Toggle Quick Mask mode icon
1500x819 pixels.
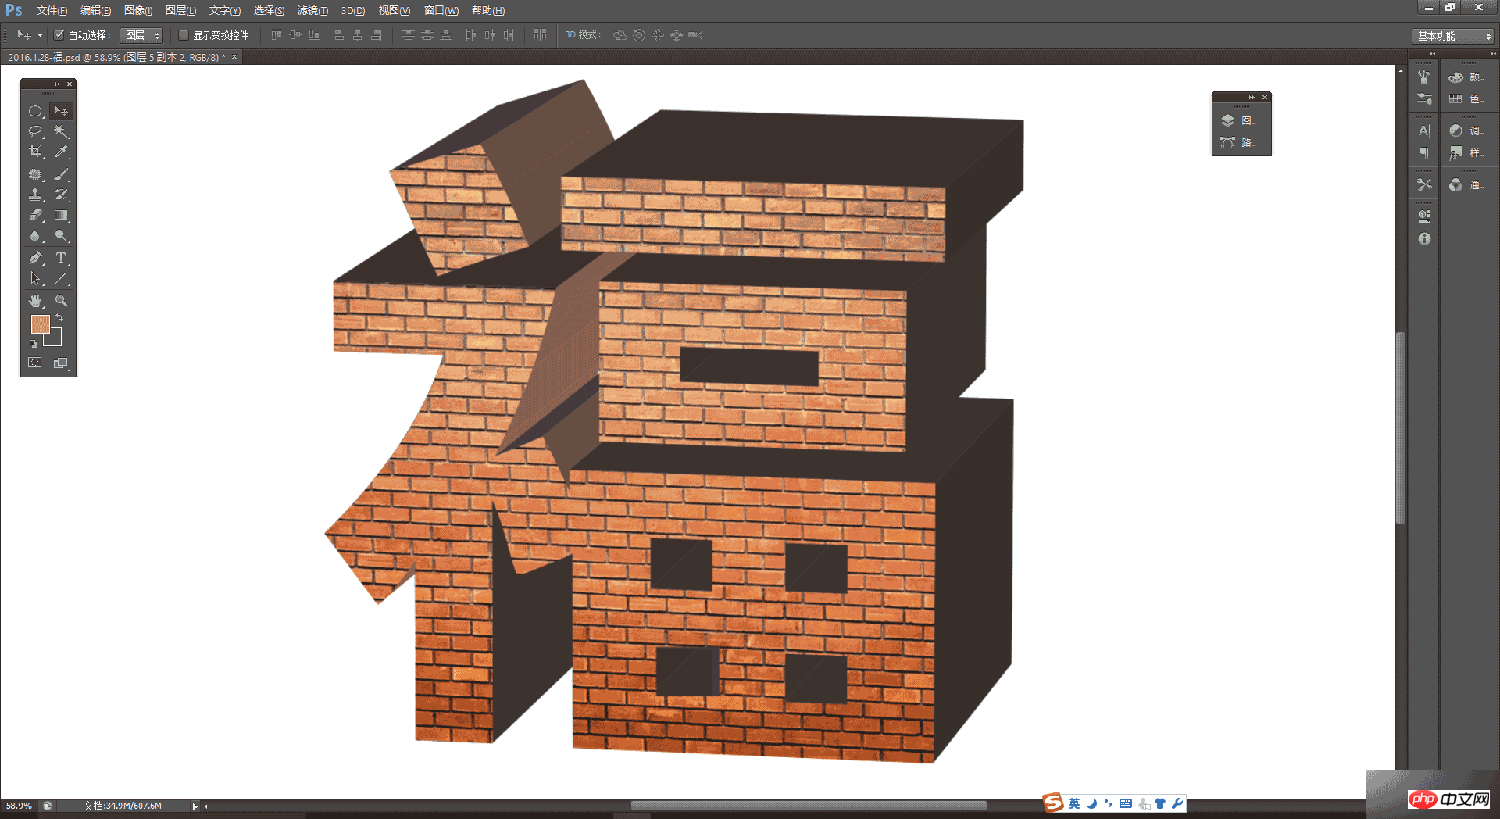[35, 363]
